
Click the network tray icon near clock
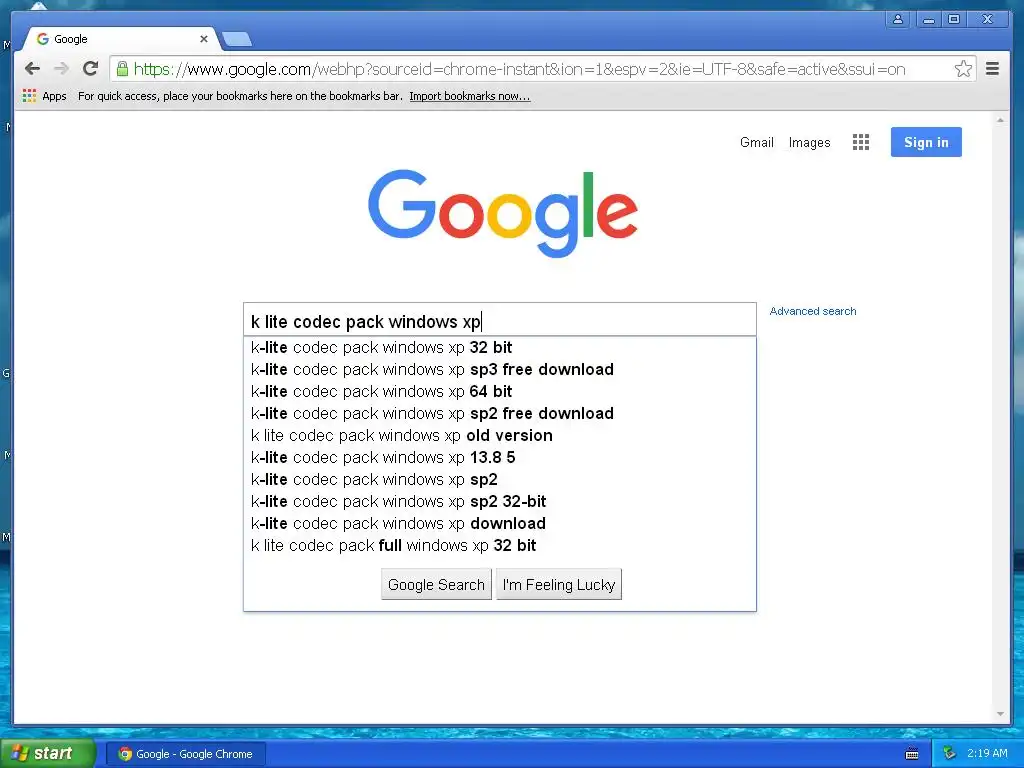tap(949, 753)
